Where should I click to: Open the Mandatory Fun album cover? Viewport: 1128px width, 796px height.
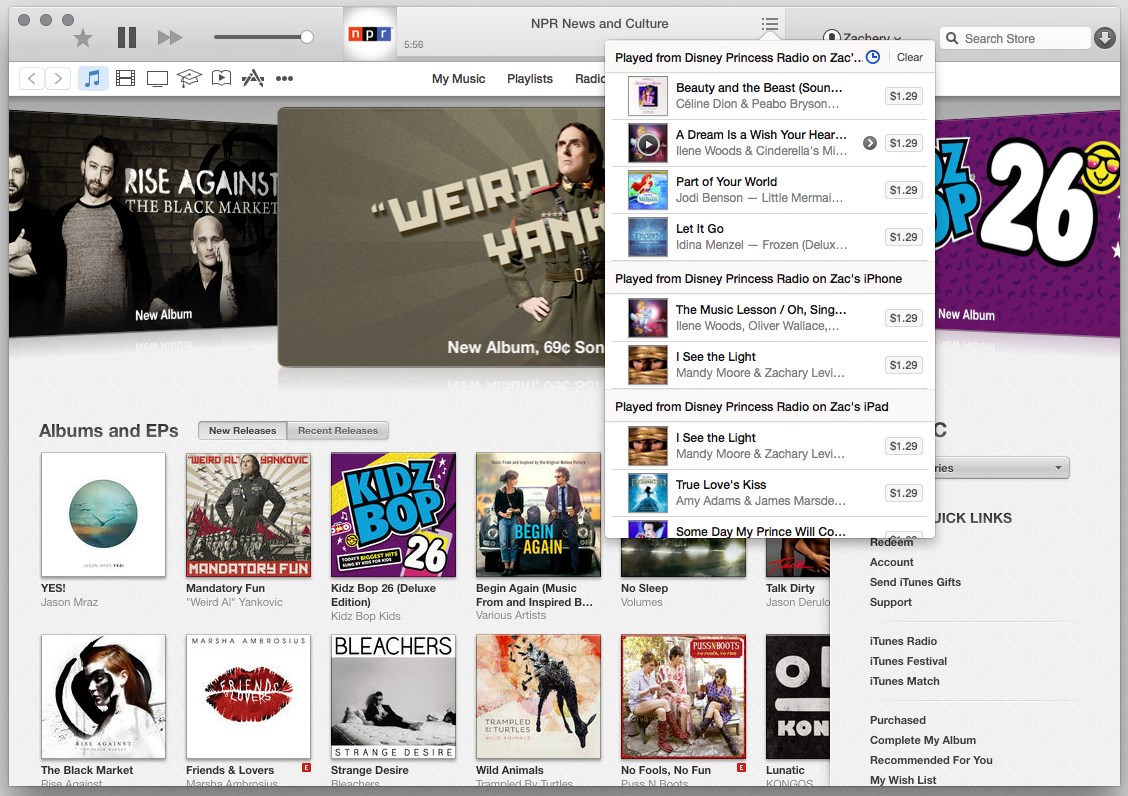pos(248,515)
